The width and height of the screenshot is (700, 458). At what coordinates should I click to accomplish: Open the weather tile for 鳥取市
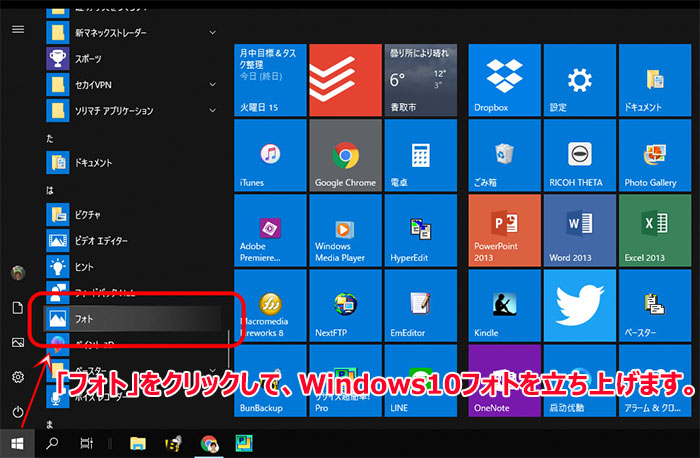coord(421,80)
